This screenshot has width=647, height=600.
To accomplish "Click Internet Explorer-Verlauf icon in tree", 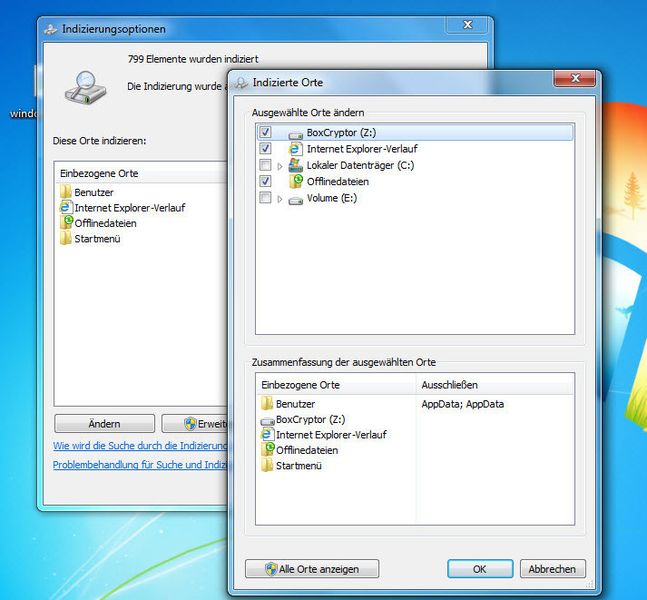I will (295, 149).
